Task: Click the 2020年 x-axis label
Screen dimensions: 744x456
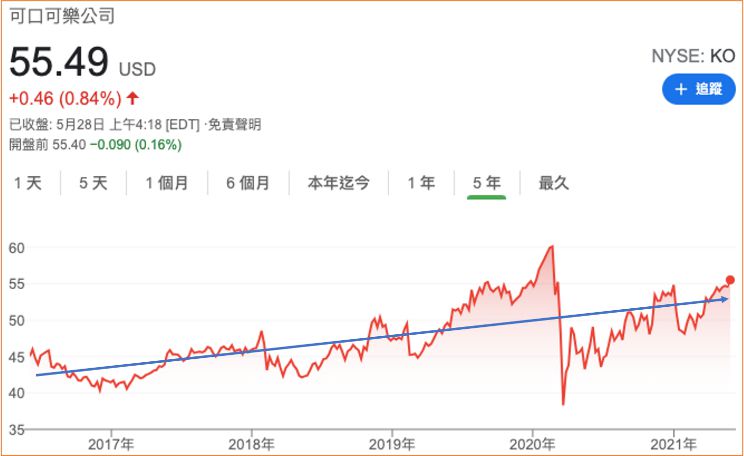Action: (532, 445)
